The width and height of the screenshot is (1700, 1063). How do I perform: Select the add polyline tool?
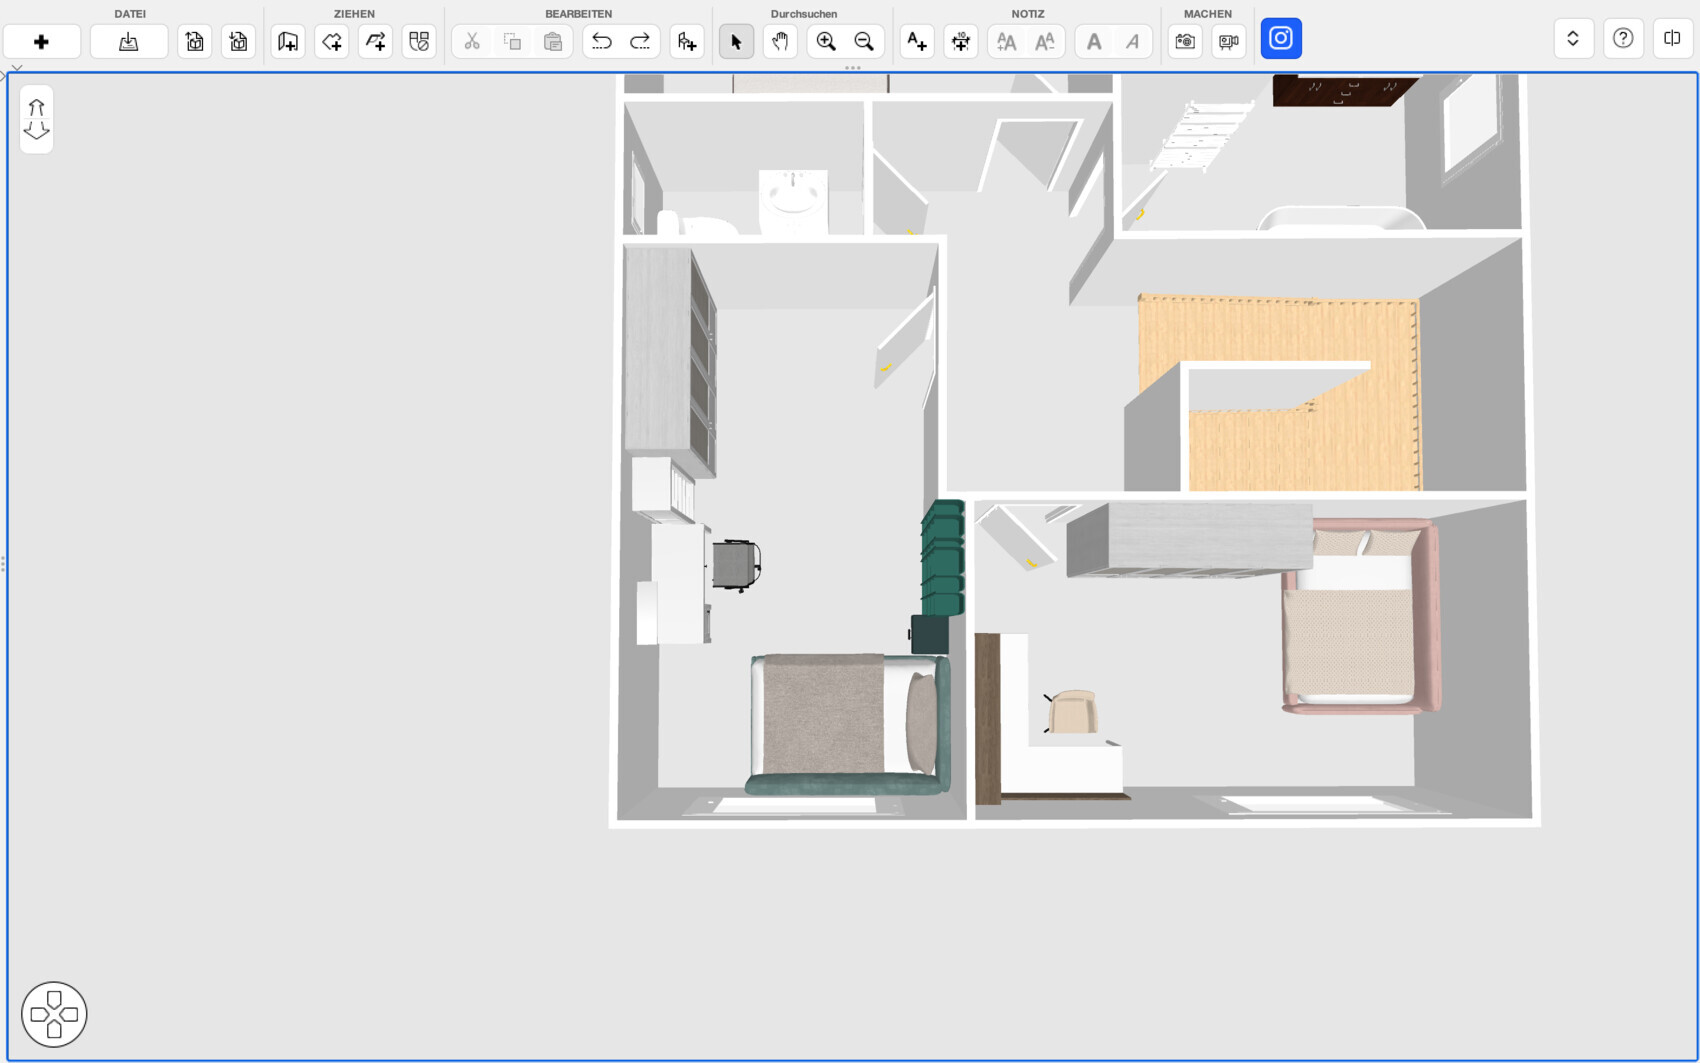click(376, 42)
